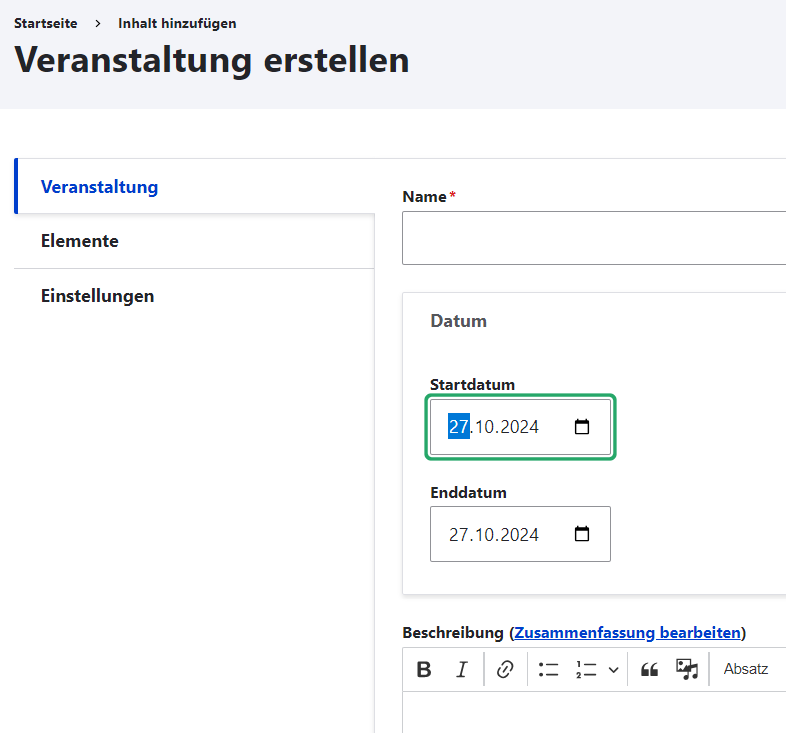The image size is (786, 733).
Task: Click the insert link toolbar icon
Action: [x=505, y=670]
